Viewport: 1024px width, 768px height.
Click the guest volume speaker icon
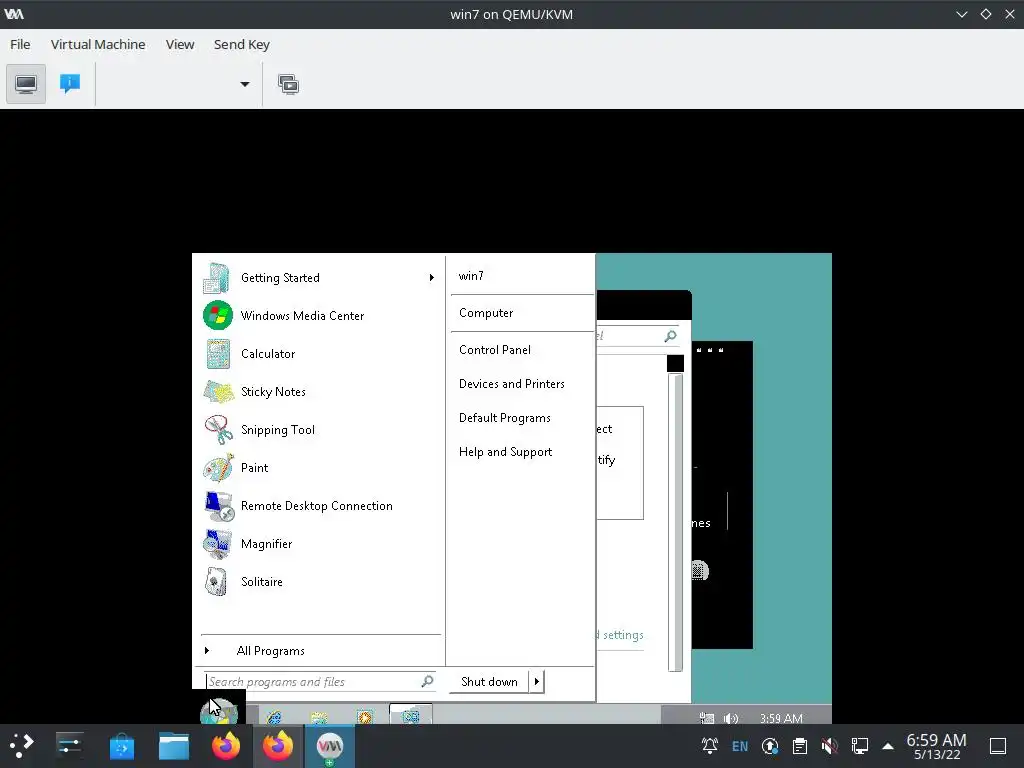click(x=731, y=718)
